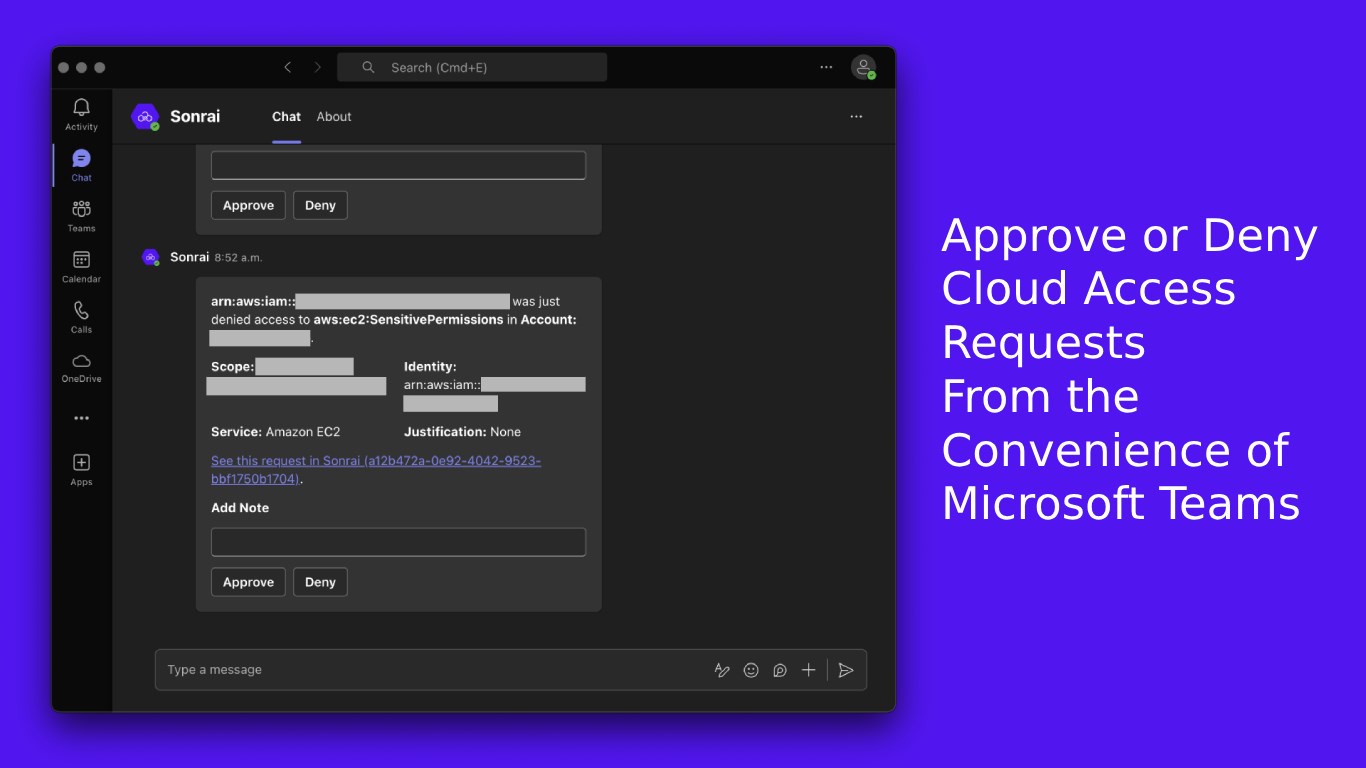Click the Sonrai app logo in header
1366x768 pixels.
click(145, 117)
